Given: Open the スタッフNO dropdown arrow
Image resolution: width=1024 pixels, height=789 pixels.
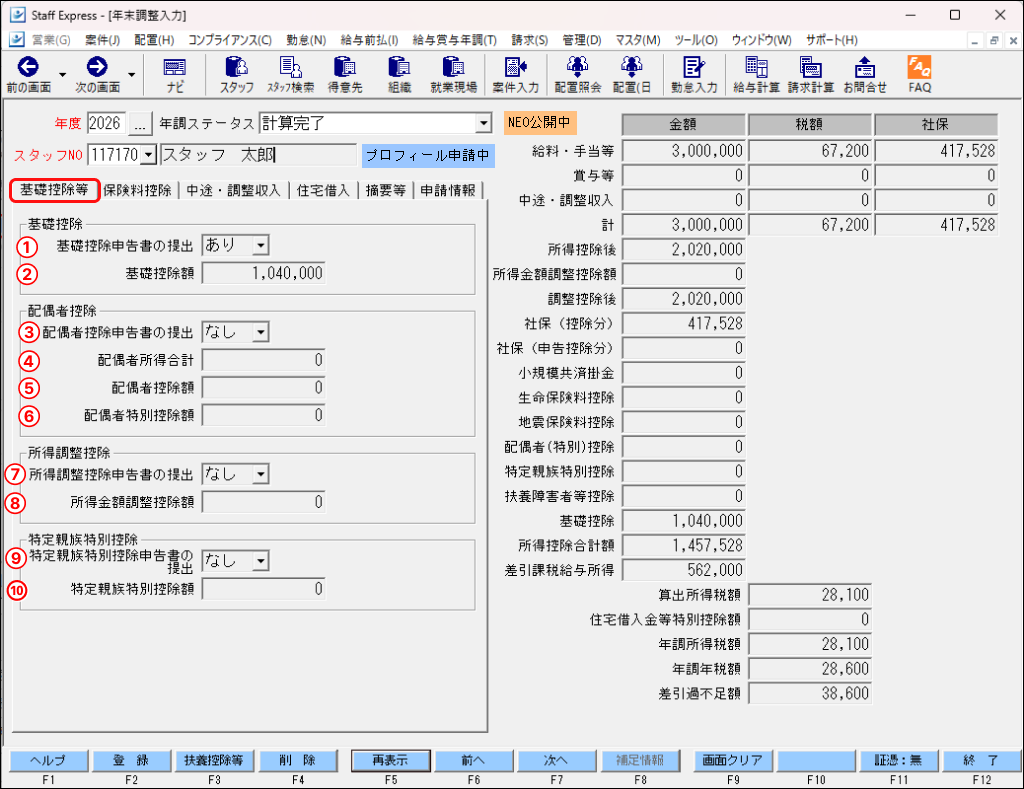Looking at the screenshot, I should [x=149, y=155].
